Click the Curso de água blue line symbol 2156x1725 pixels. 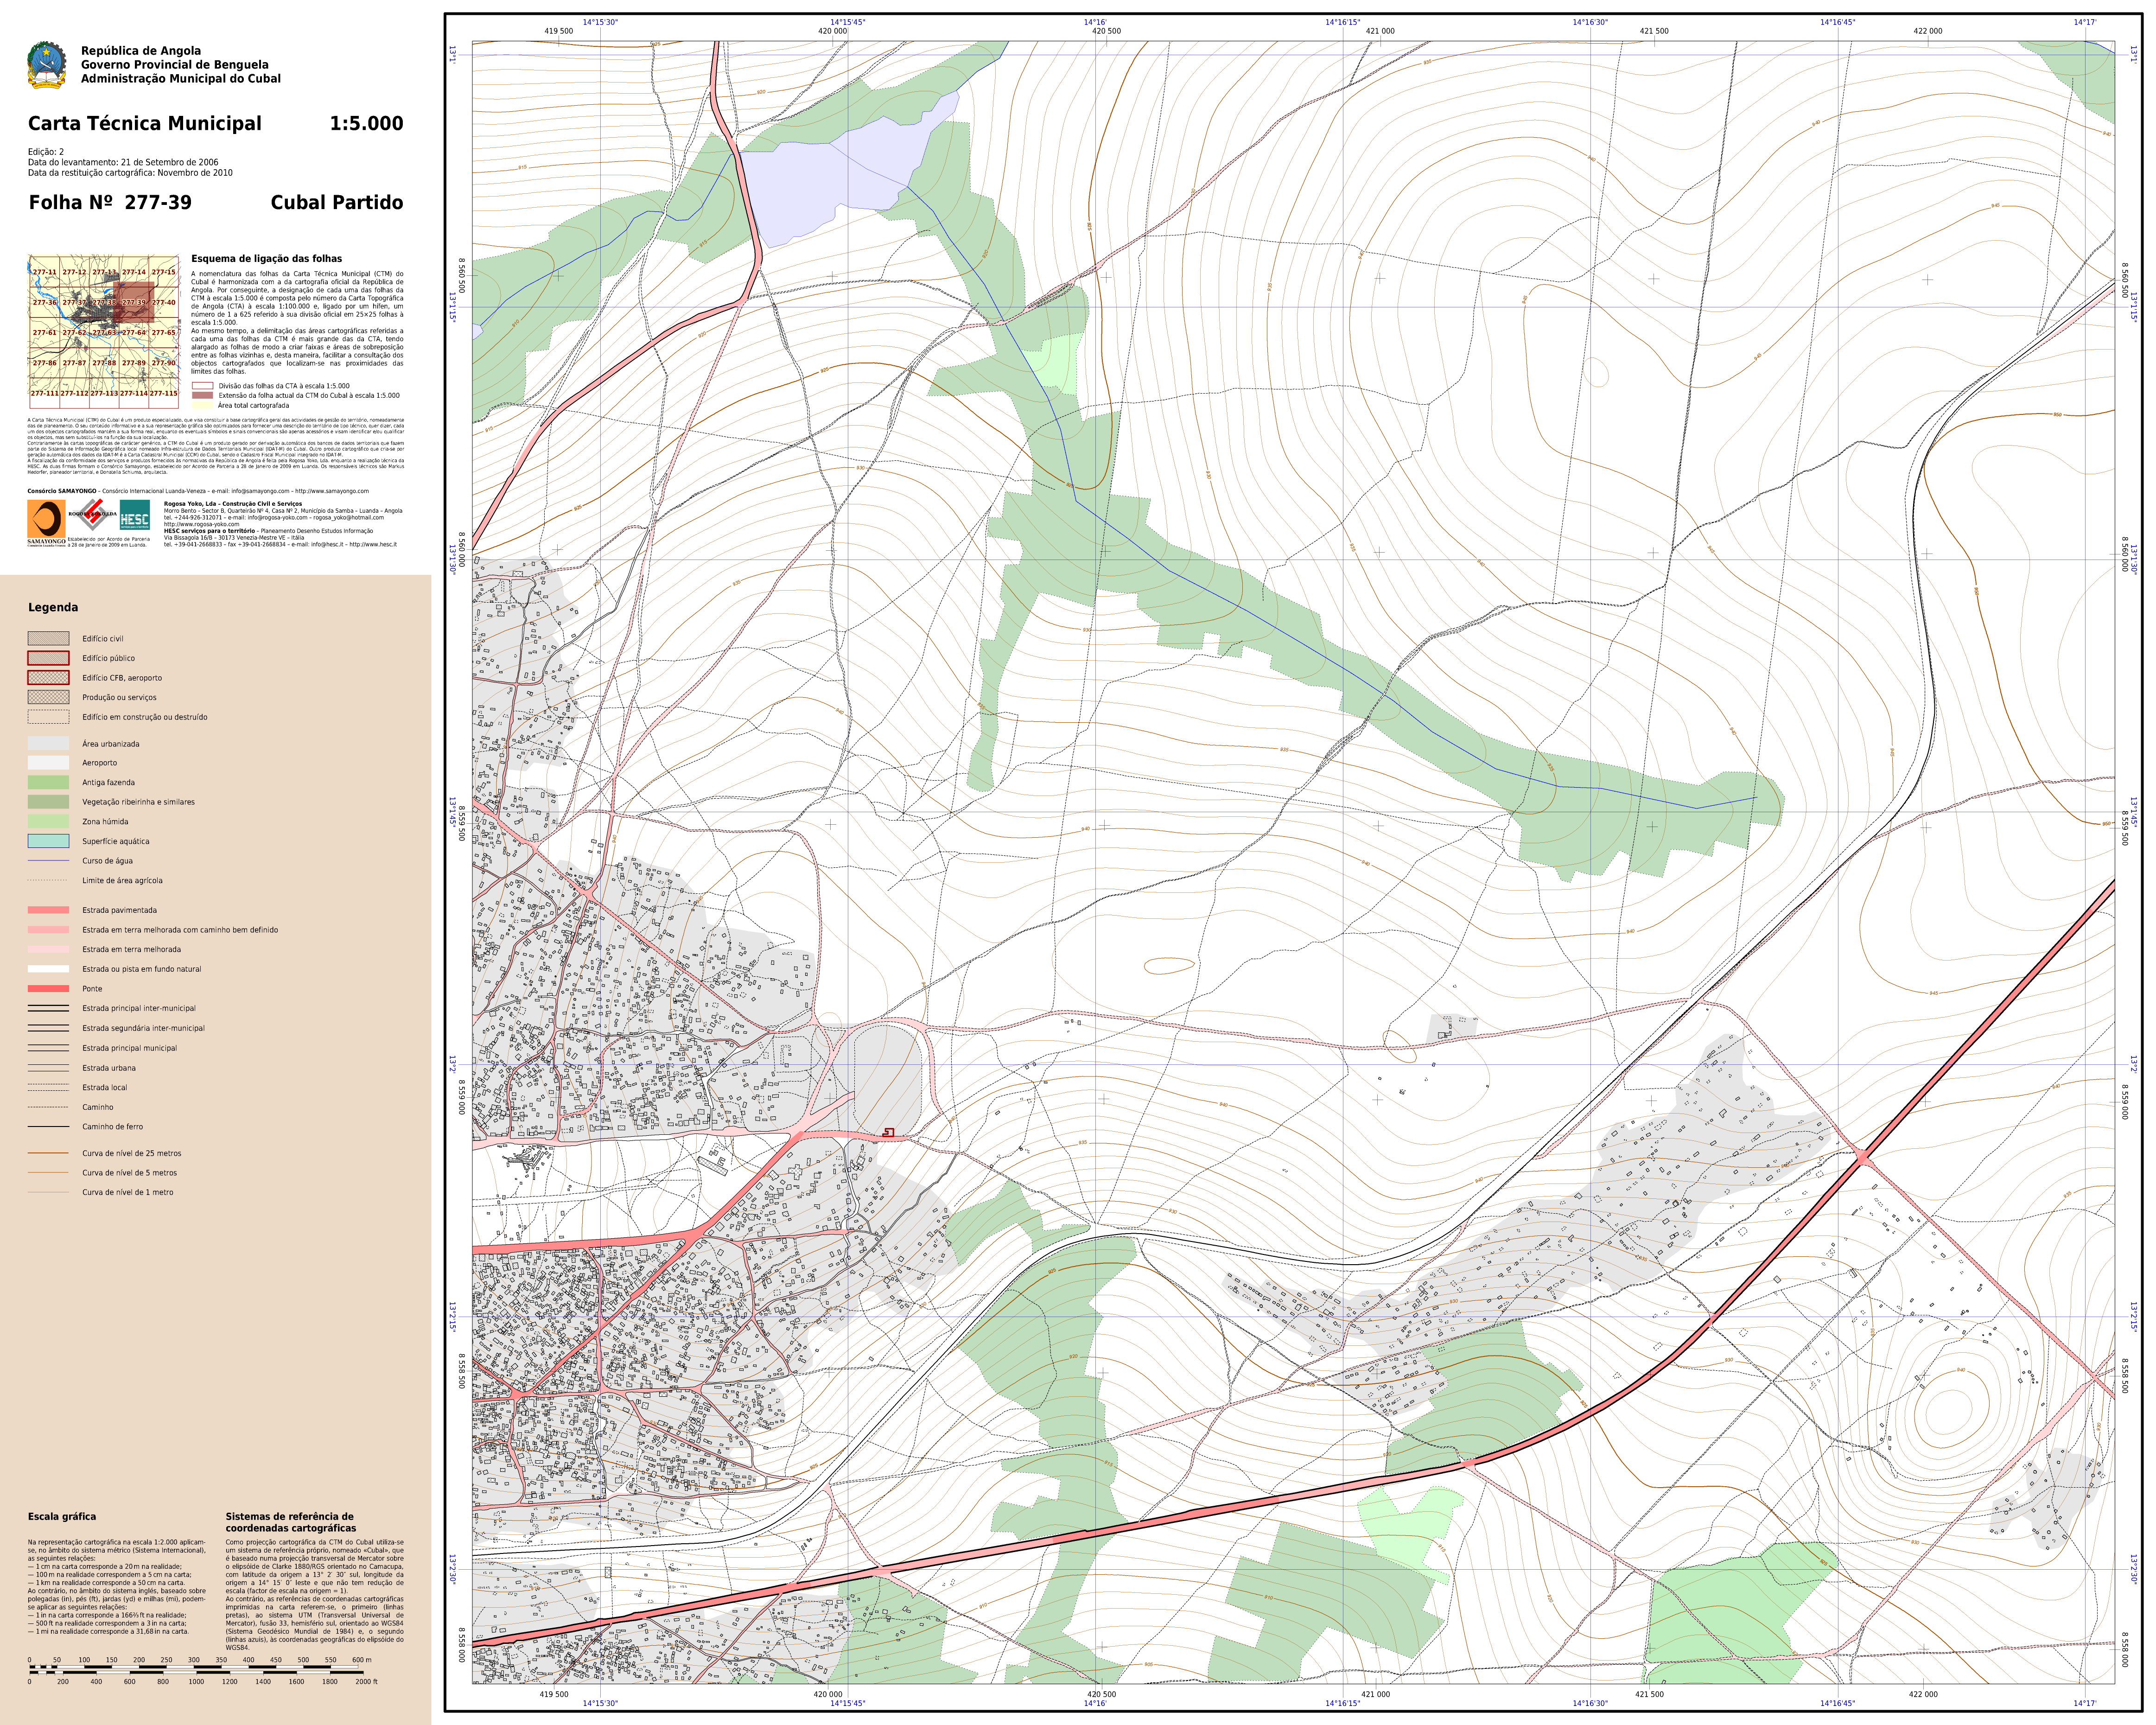point(48,860)
